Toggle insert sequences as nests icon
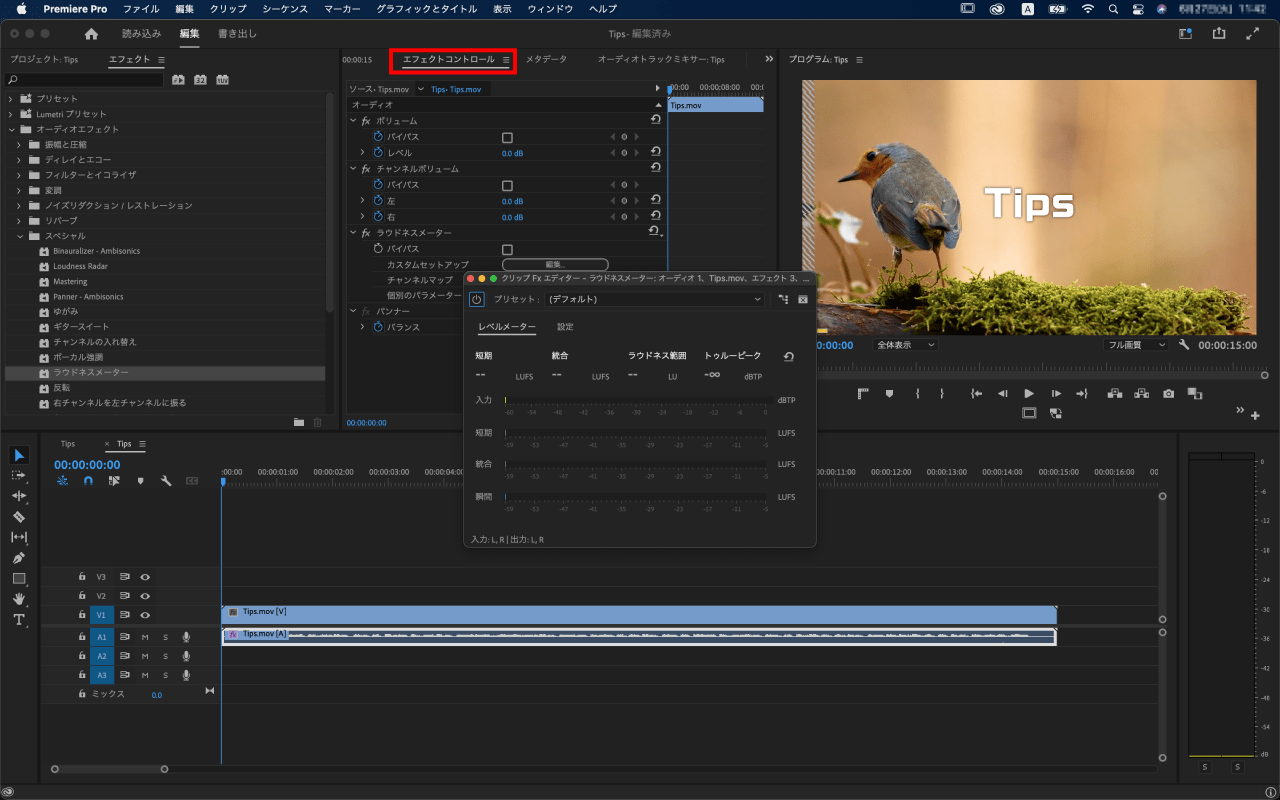The height and width of the screenshot is (800, 1280). click(x=62, y=481)
